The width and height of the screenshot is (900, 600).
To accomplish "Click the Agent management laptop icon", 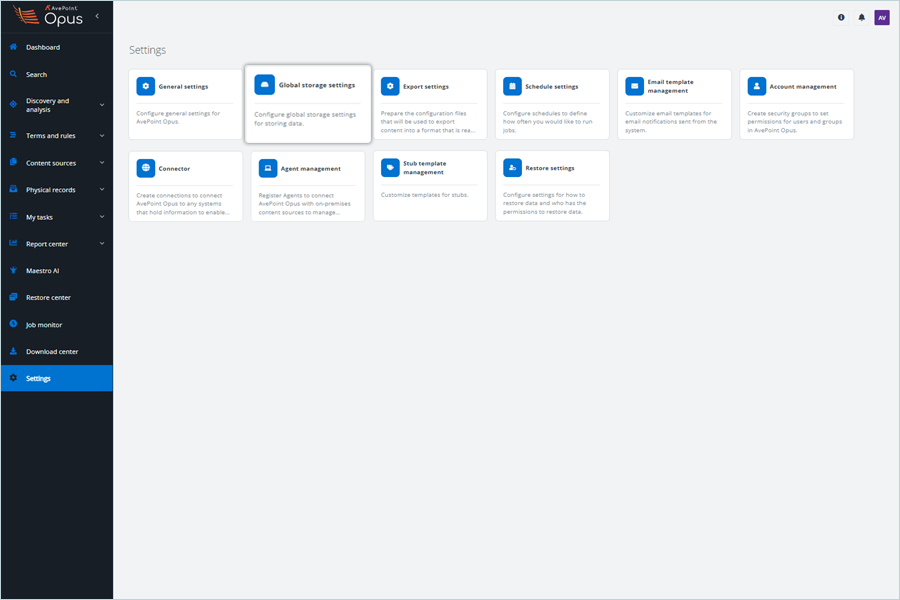I will (268, 168).
